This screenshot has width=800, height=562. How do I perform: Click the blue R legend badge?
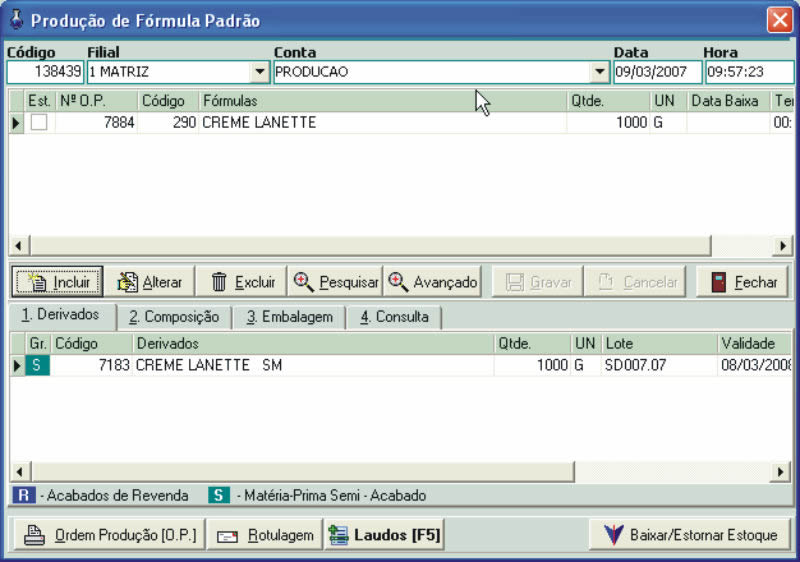click(x=23, y=495)
